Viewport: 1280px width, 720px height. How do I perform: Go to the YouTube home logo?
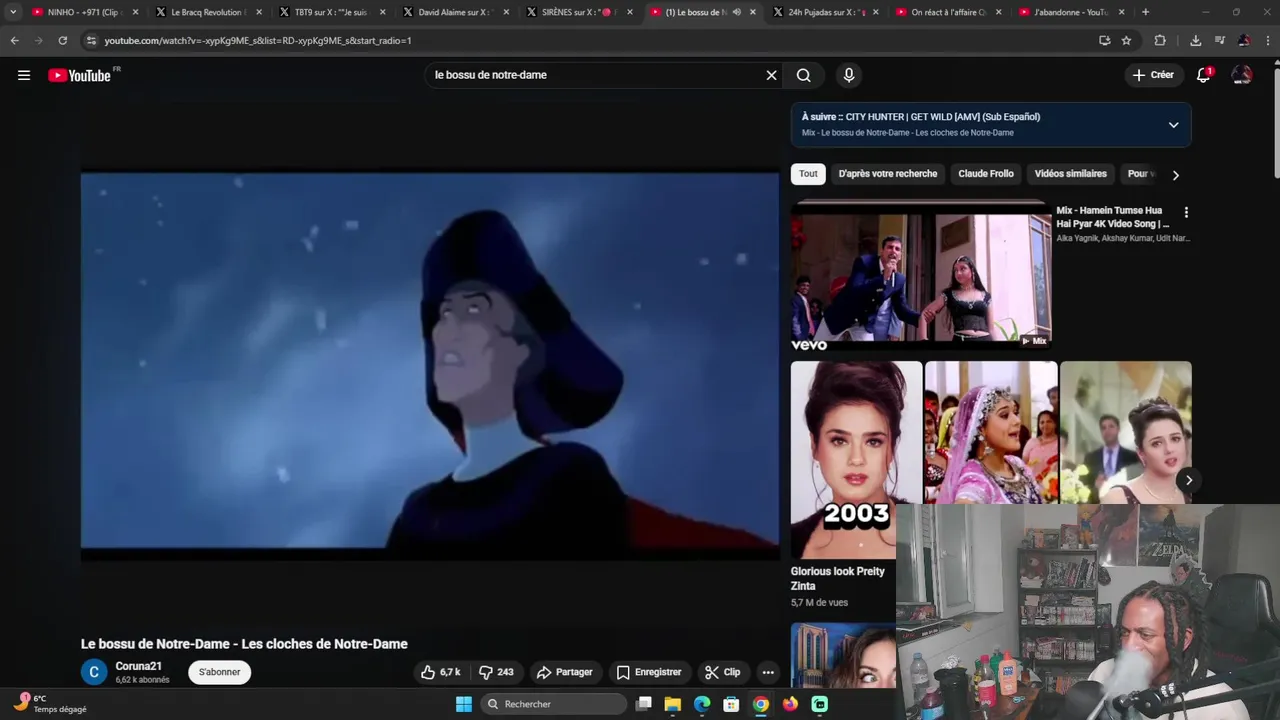[x=80, y=75]
